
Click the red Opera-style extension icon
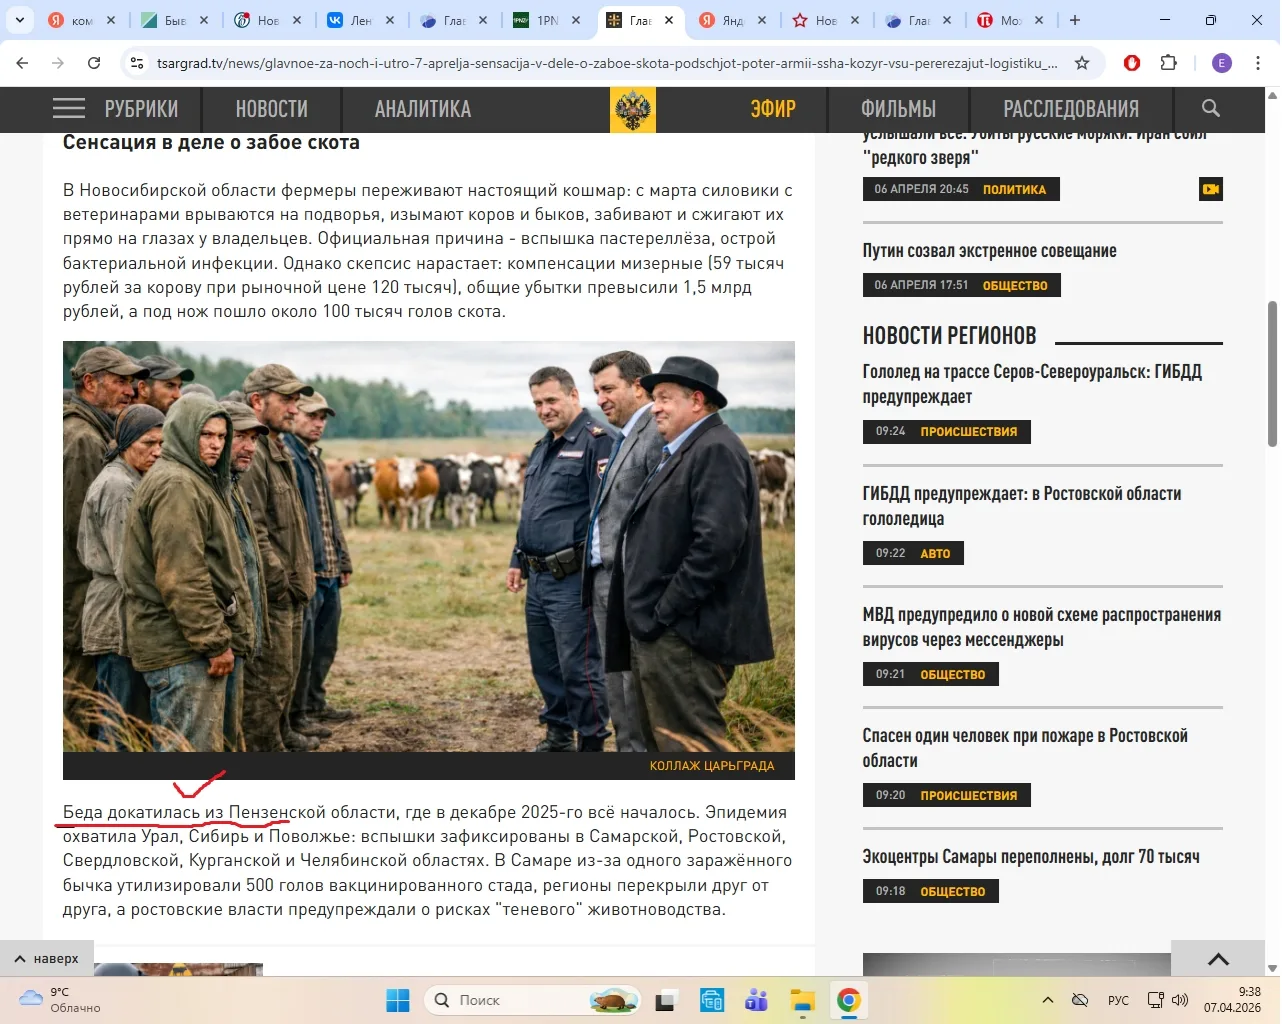1132,63
